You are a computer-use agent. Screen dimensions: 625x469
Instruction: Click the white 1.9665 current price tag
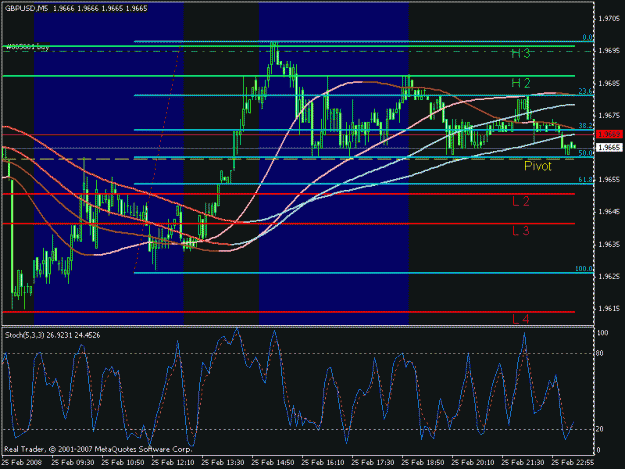click(609, 147)
